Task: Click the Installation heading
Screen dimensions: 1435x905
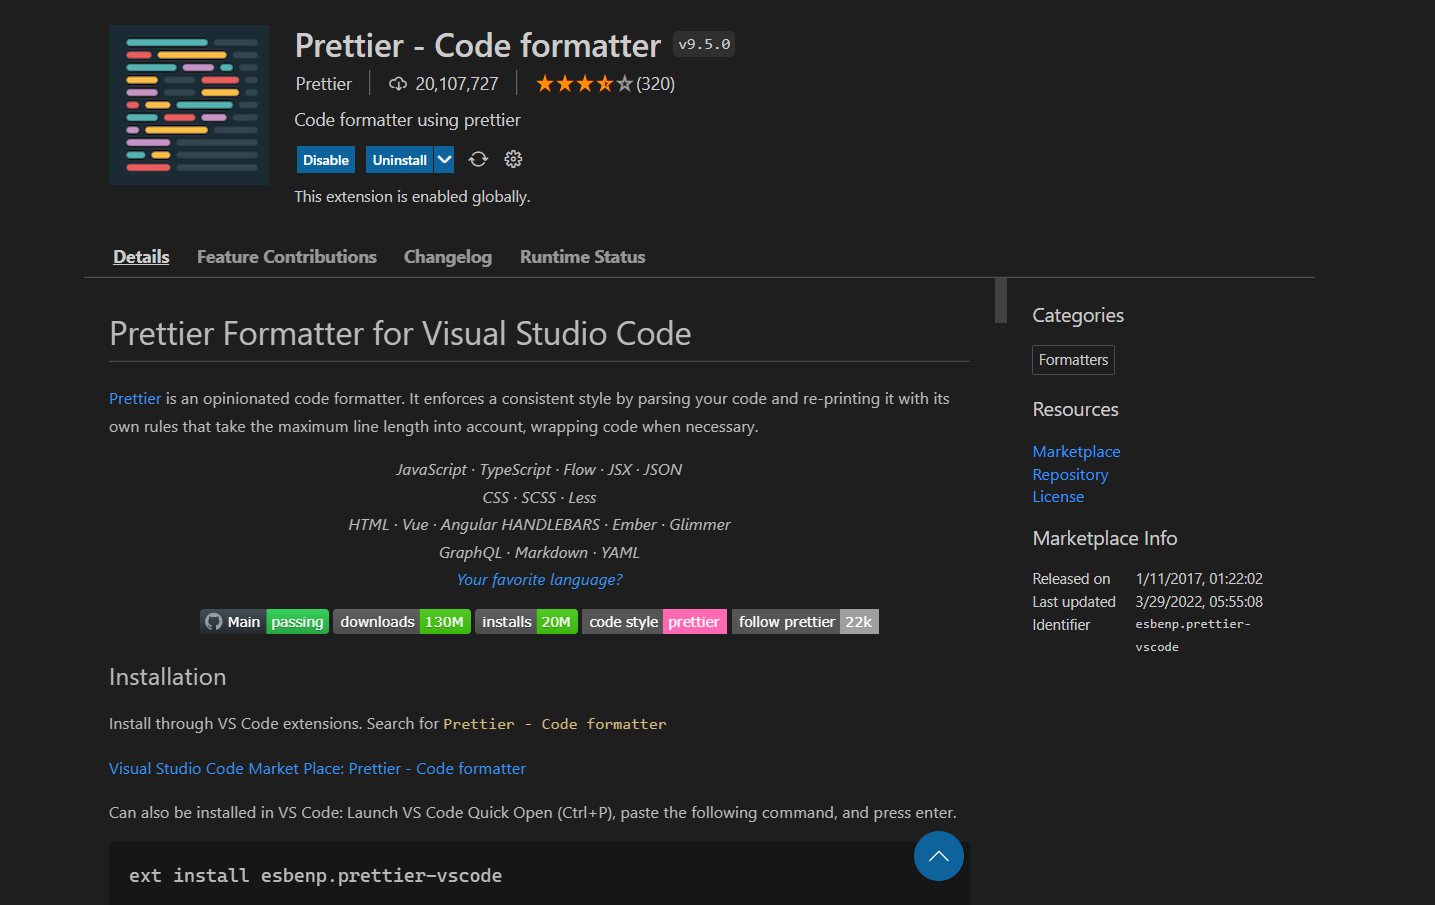Action: click(x=168, y=677)
